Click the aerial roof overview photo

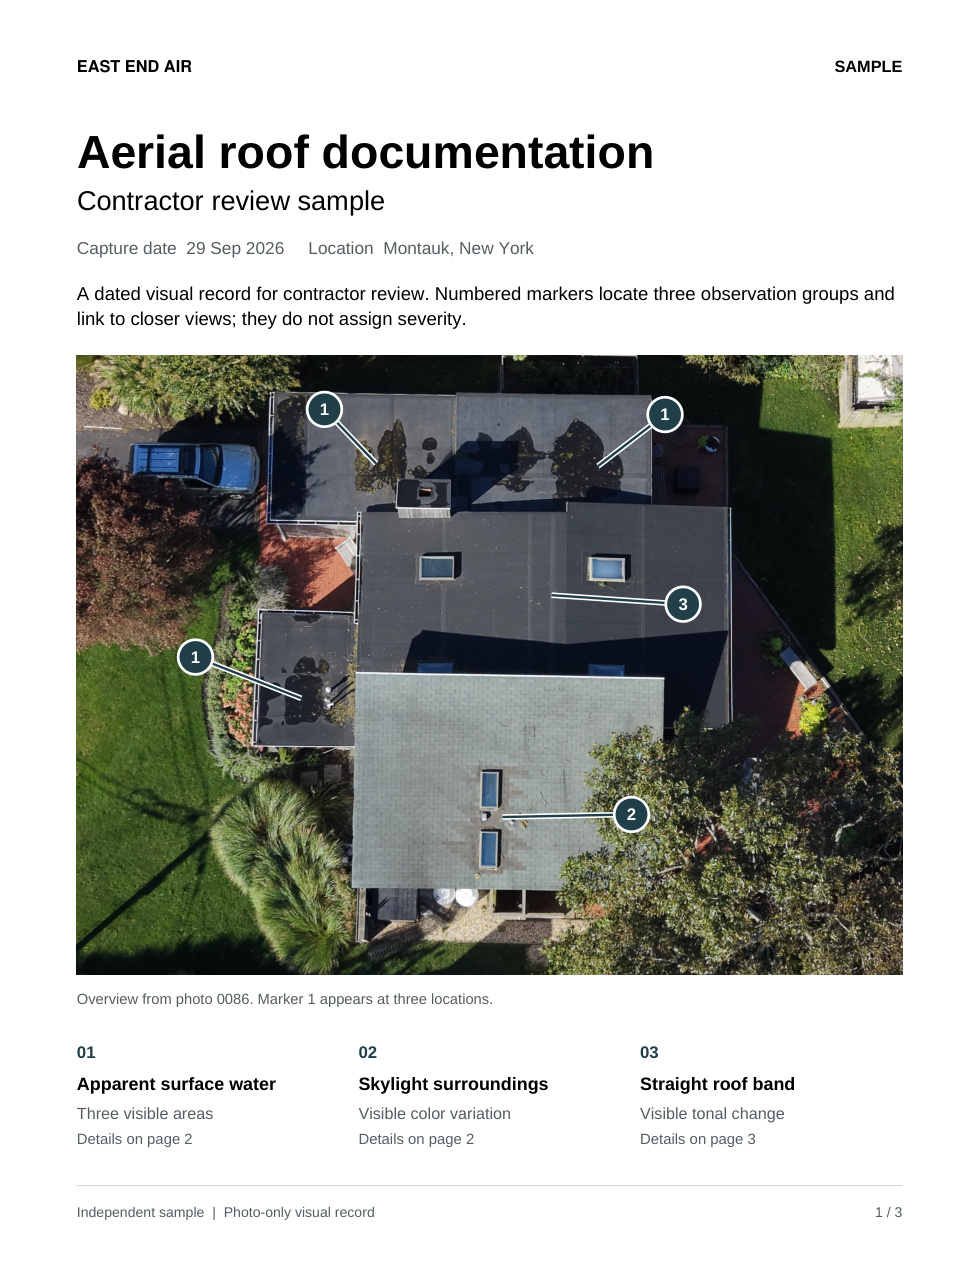[489, 665]
